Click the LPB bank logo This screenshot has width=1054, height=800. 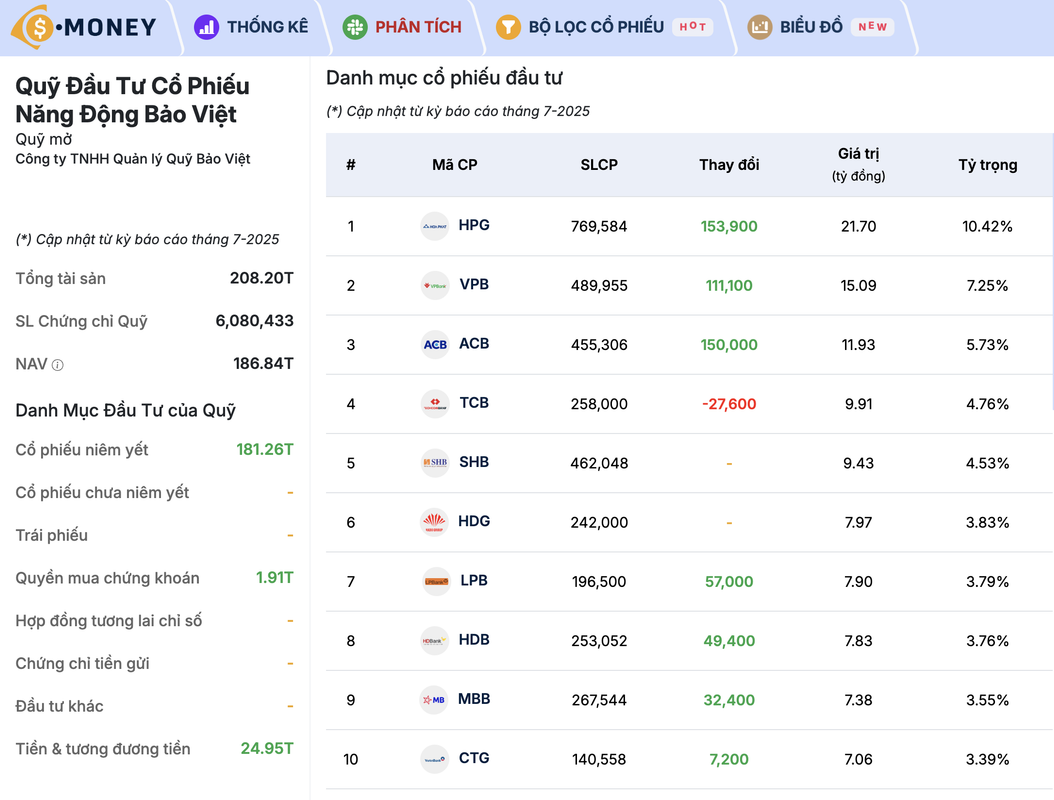click(434, 581)
